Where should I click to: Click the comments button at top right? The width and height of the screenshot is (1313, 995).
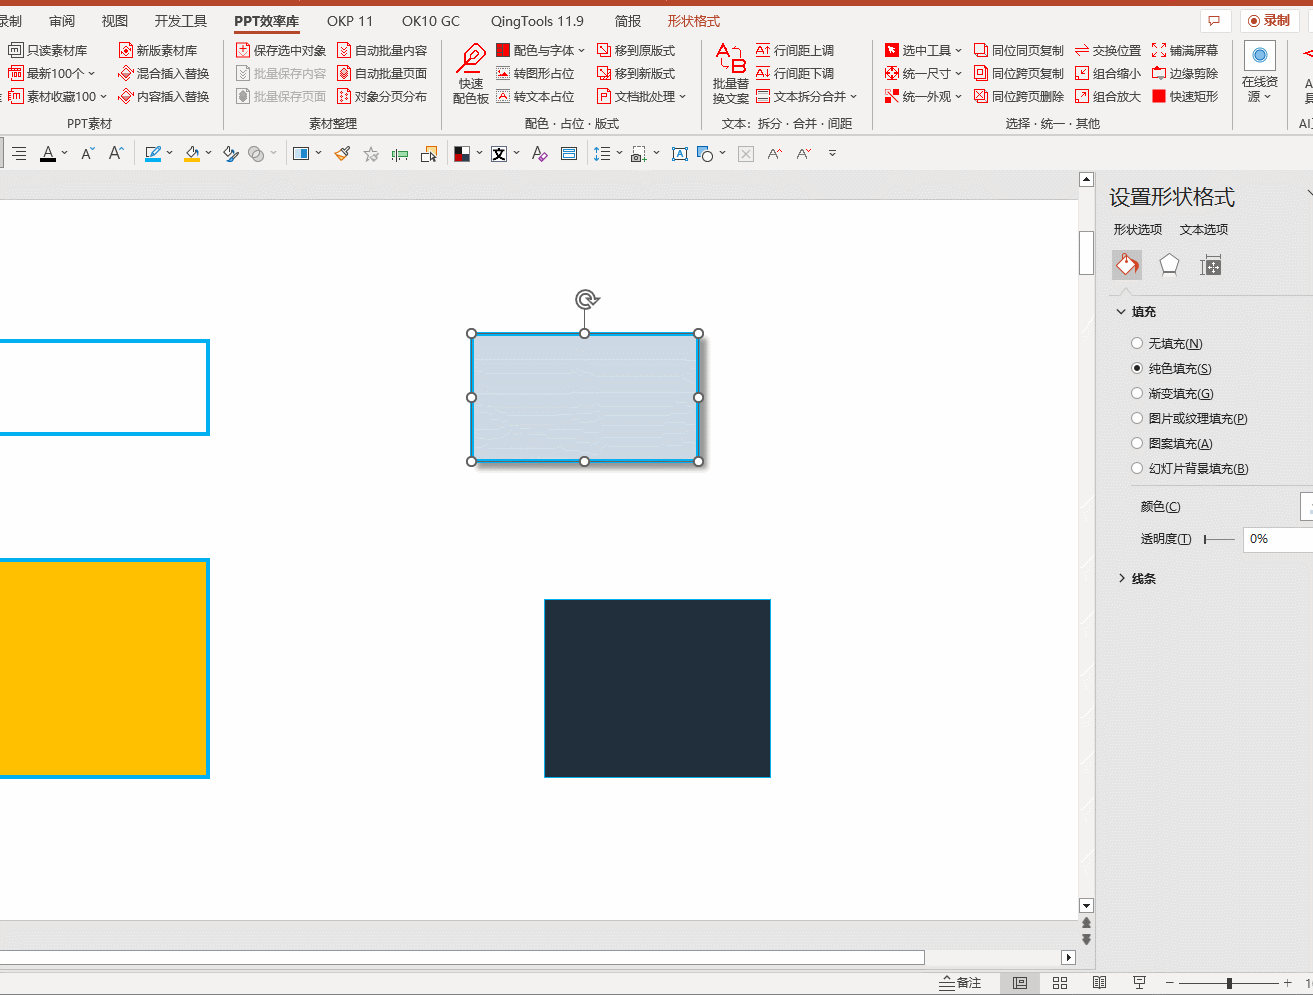tap(1215, 20)
